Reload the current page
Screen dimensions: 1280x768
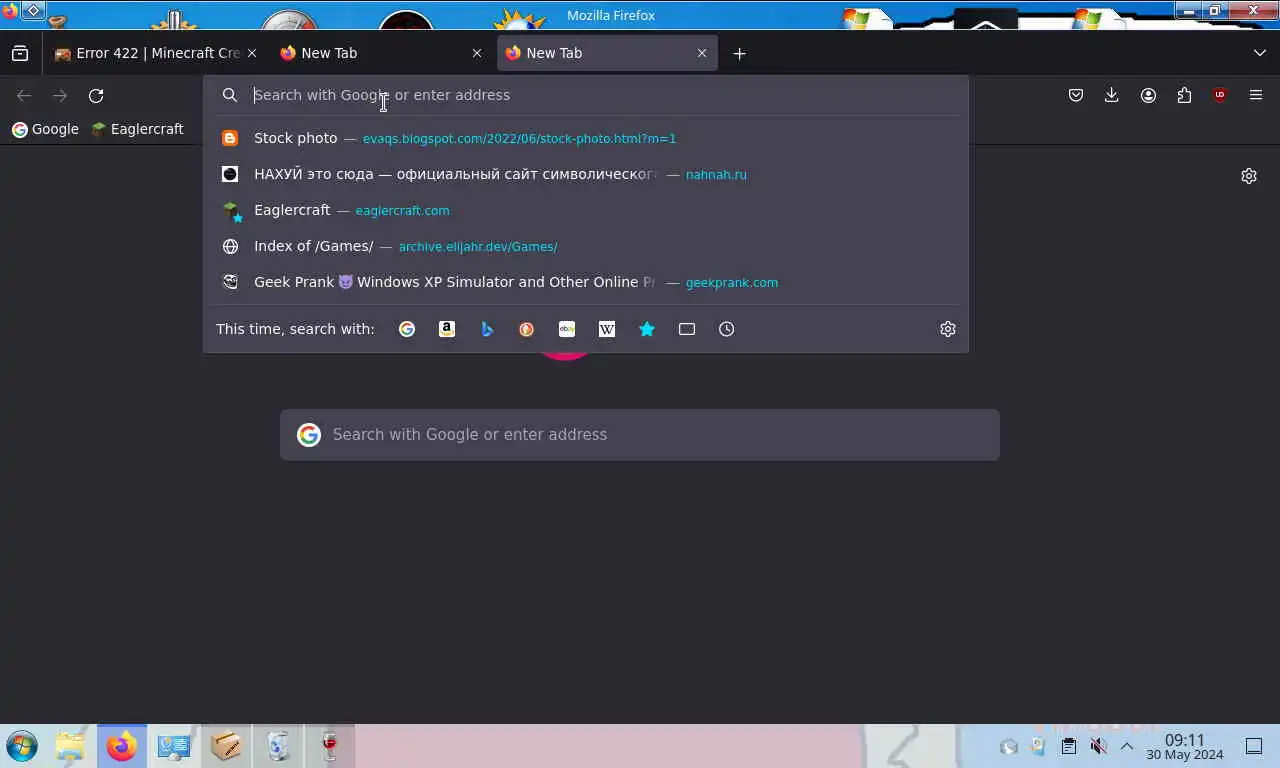(96, 95)
